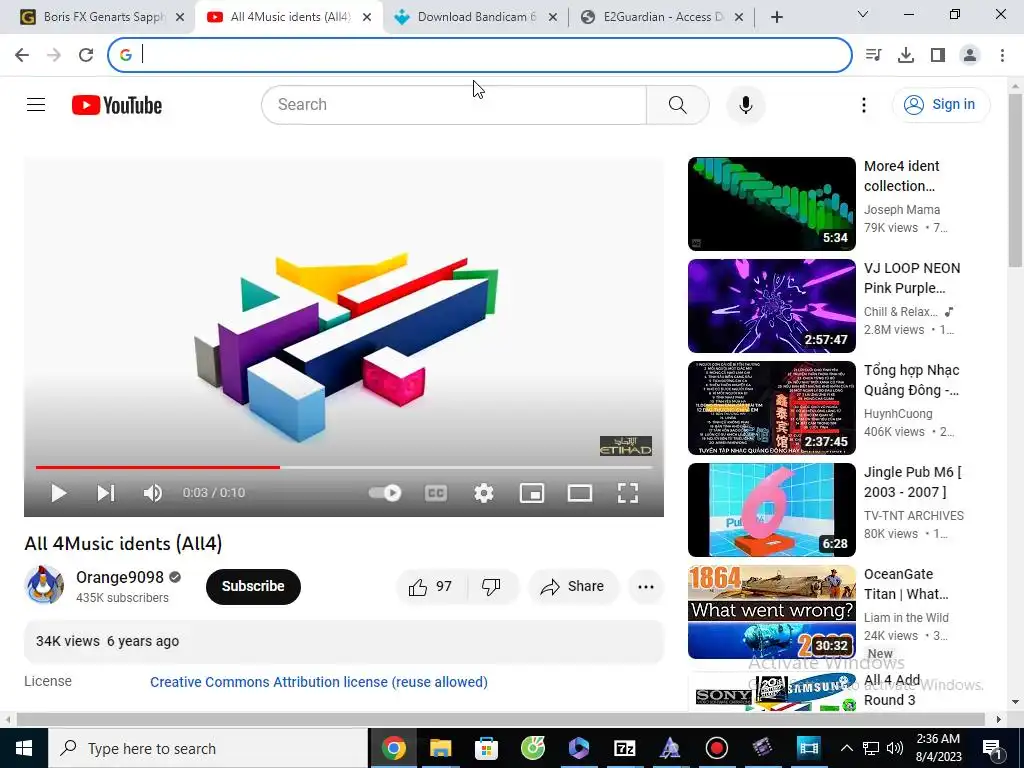Skip to the next video
The image size is (1024, 768).
click(106, 493)
